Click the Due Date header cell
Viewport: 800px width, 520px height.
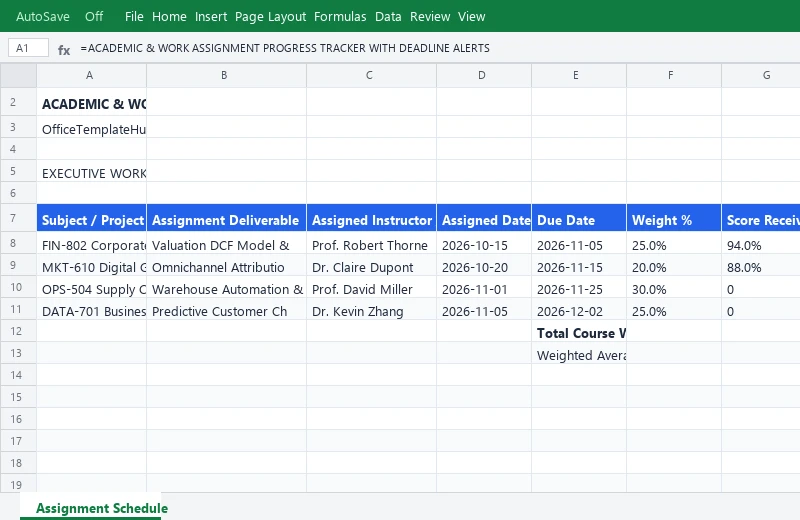point(579,219)
